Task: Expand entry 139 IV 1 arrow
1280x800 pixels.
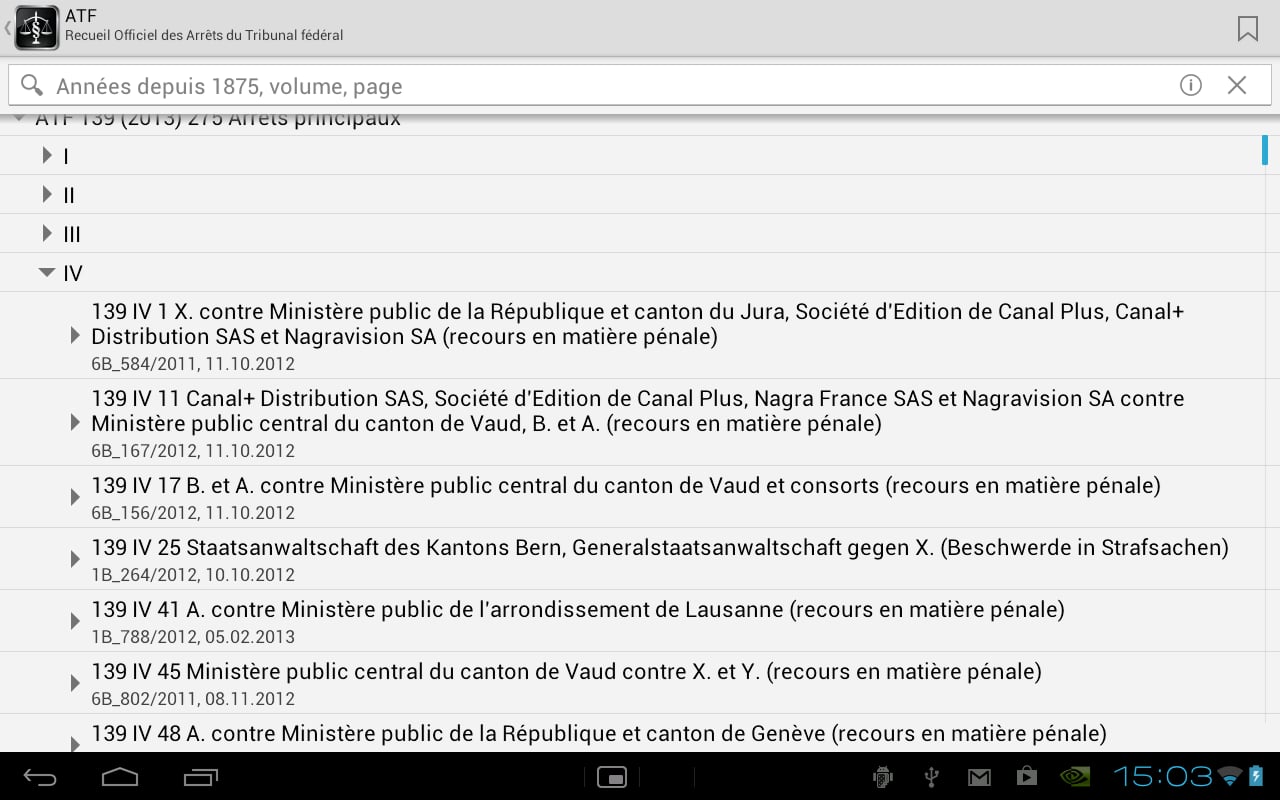Action: [75, 336]
